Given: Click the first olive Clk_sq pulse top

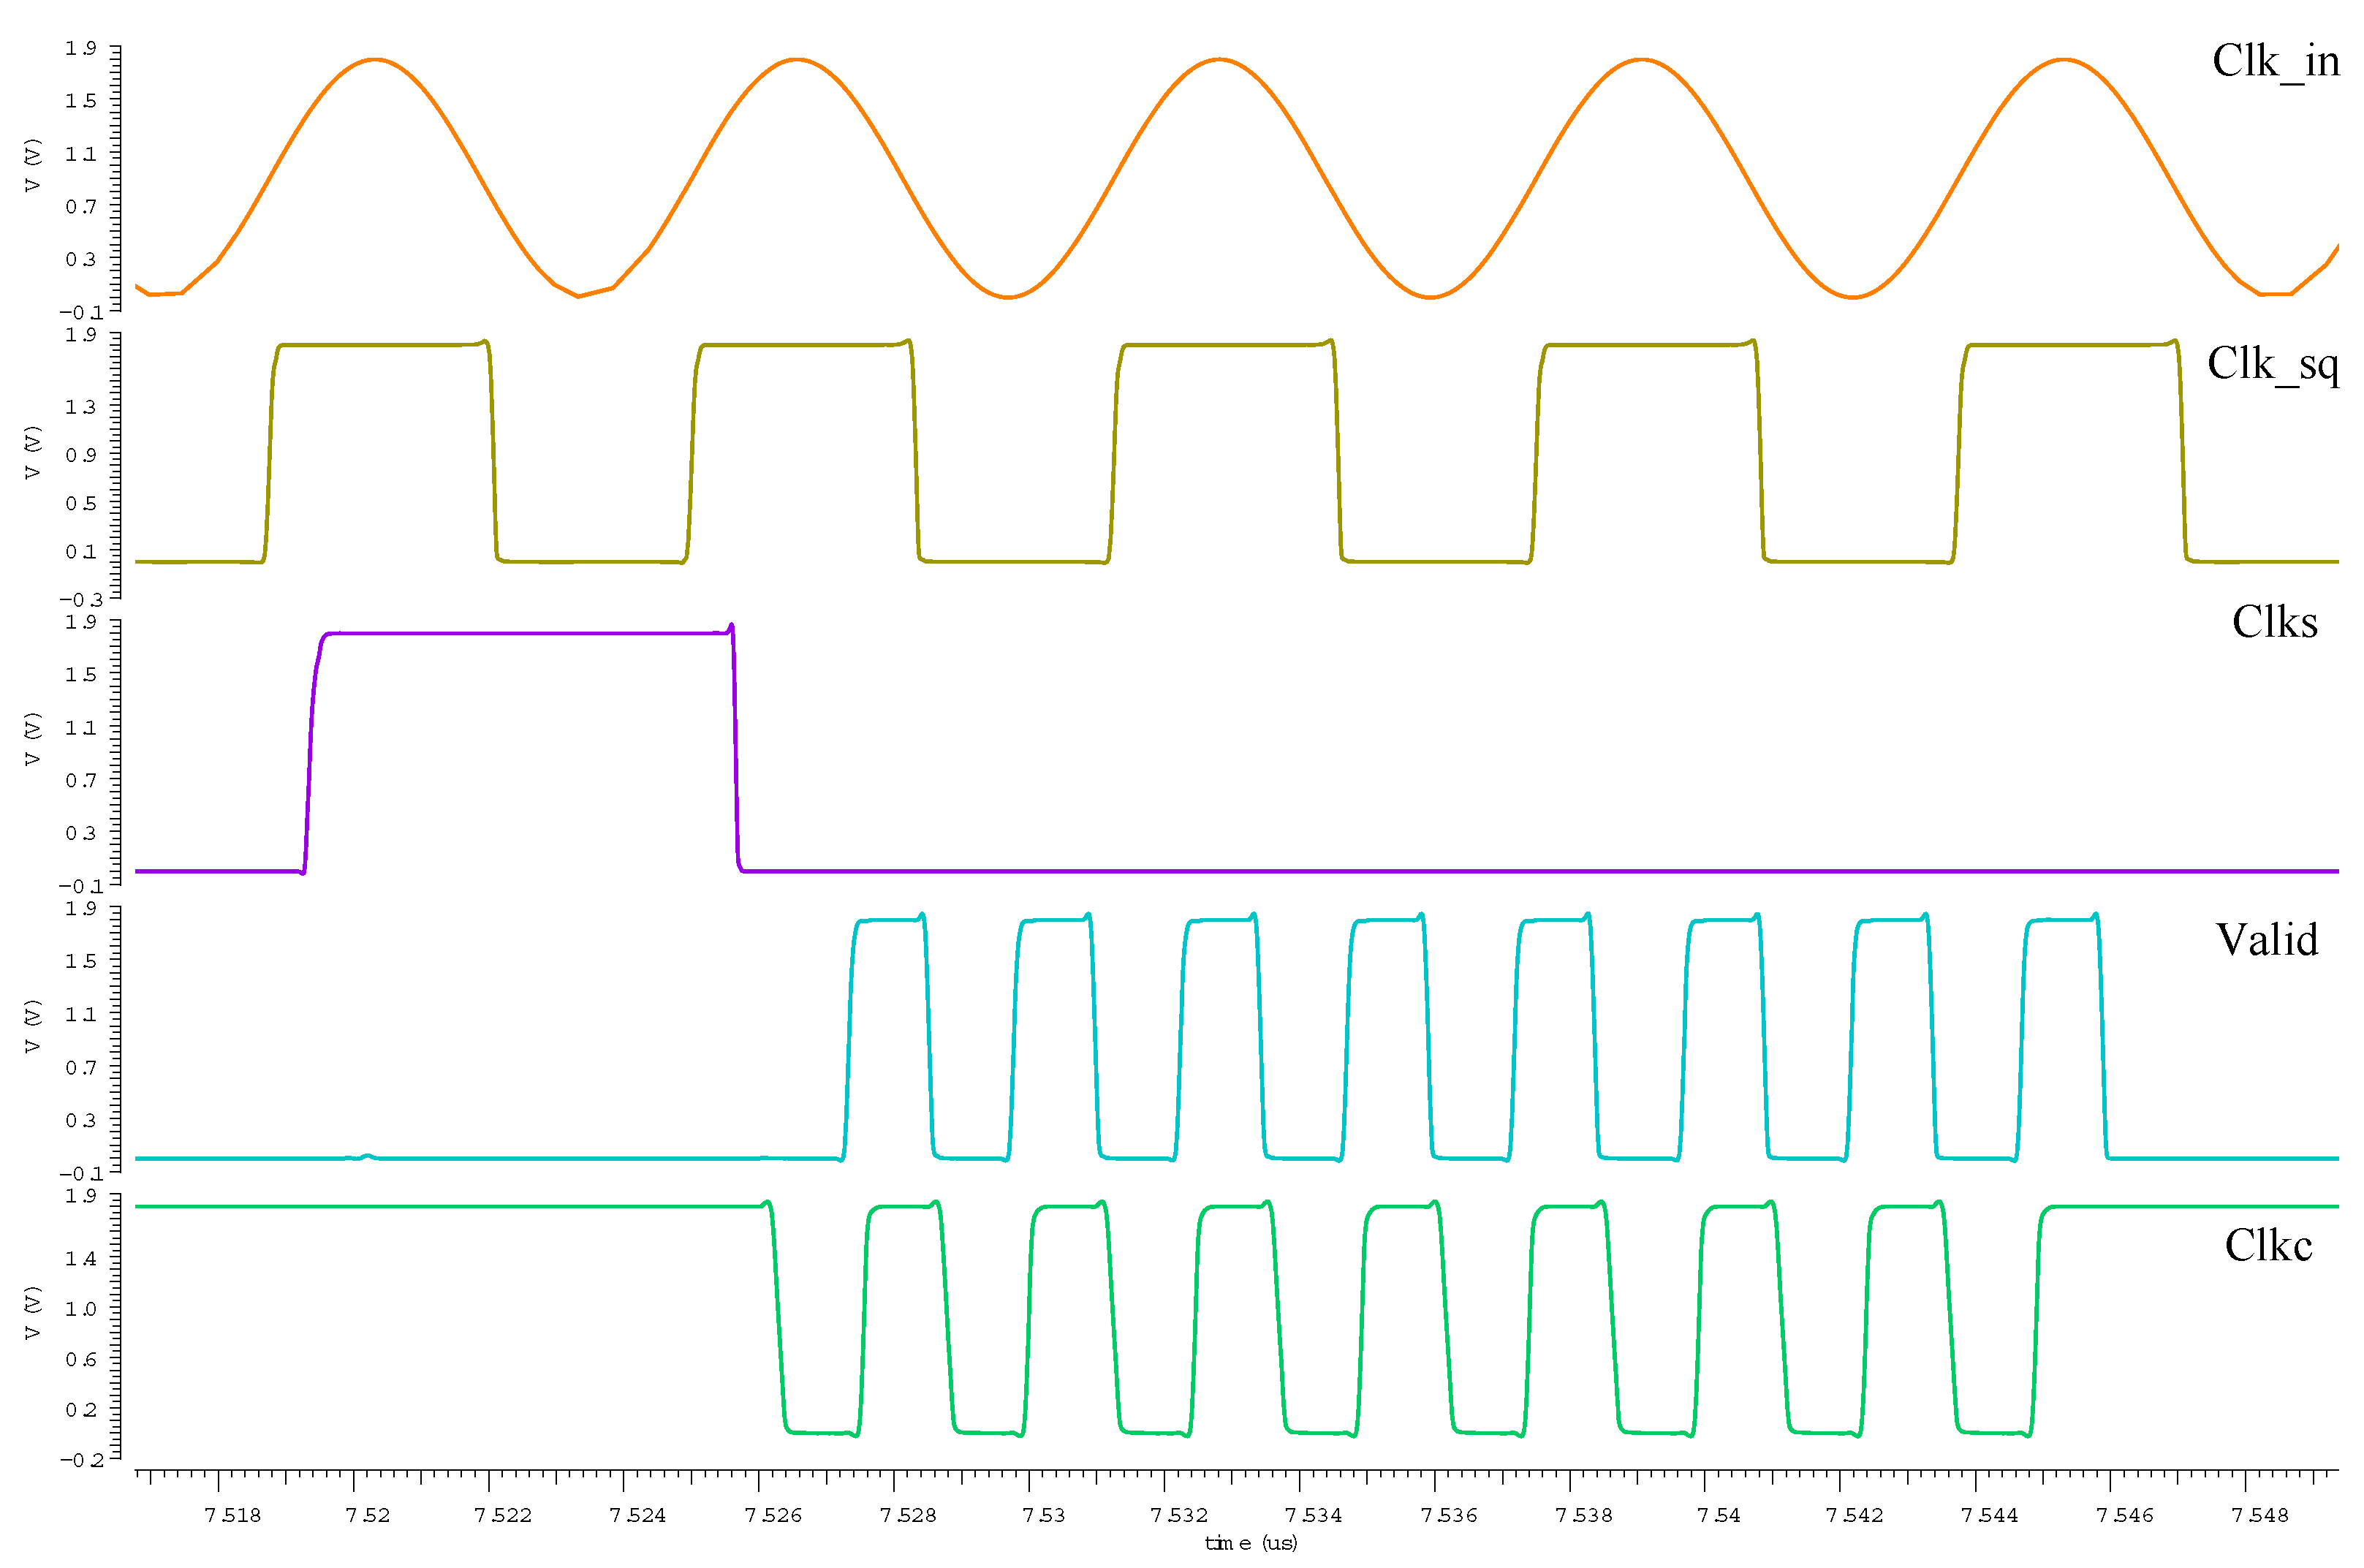Looking at the screenshot, I should pyautogui.click(x=380, y=345).
